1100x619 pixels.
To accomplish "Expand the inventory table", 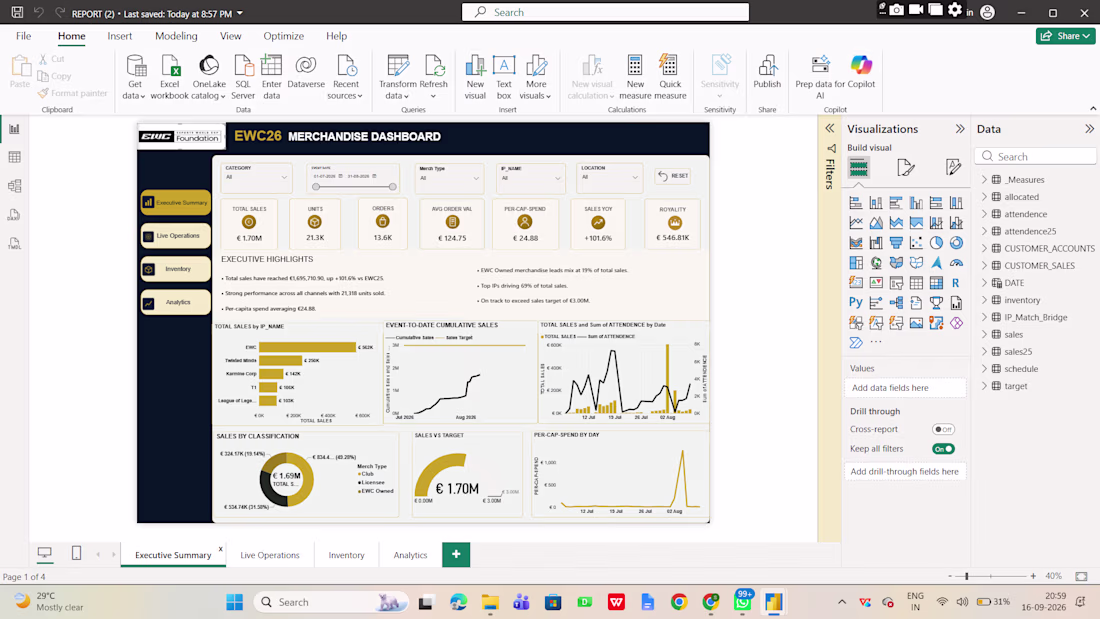I will [984, 300].
